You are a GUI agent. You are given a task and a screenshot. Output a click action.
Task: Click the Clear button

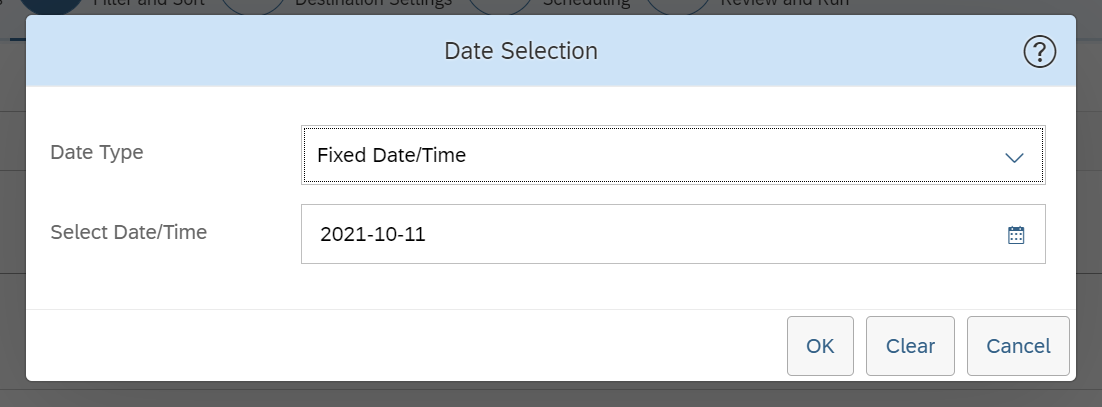pyautogui.click(x=910, y=346)
